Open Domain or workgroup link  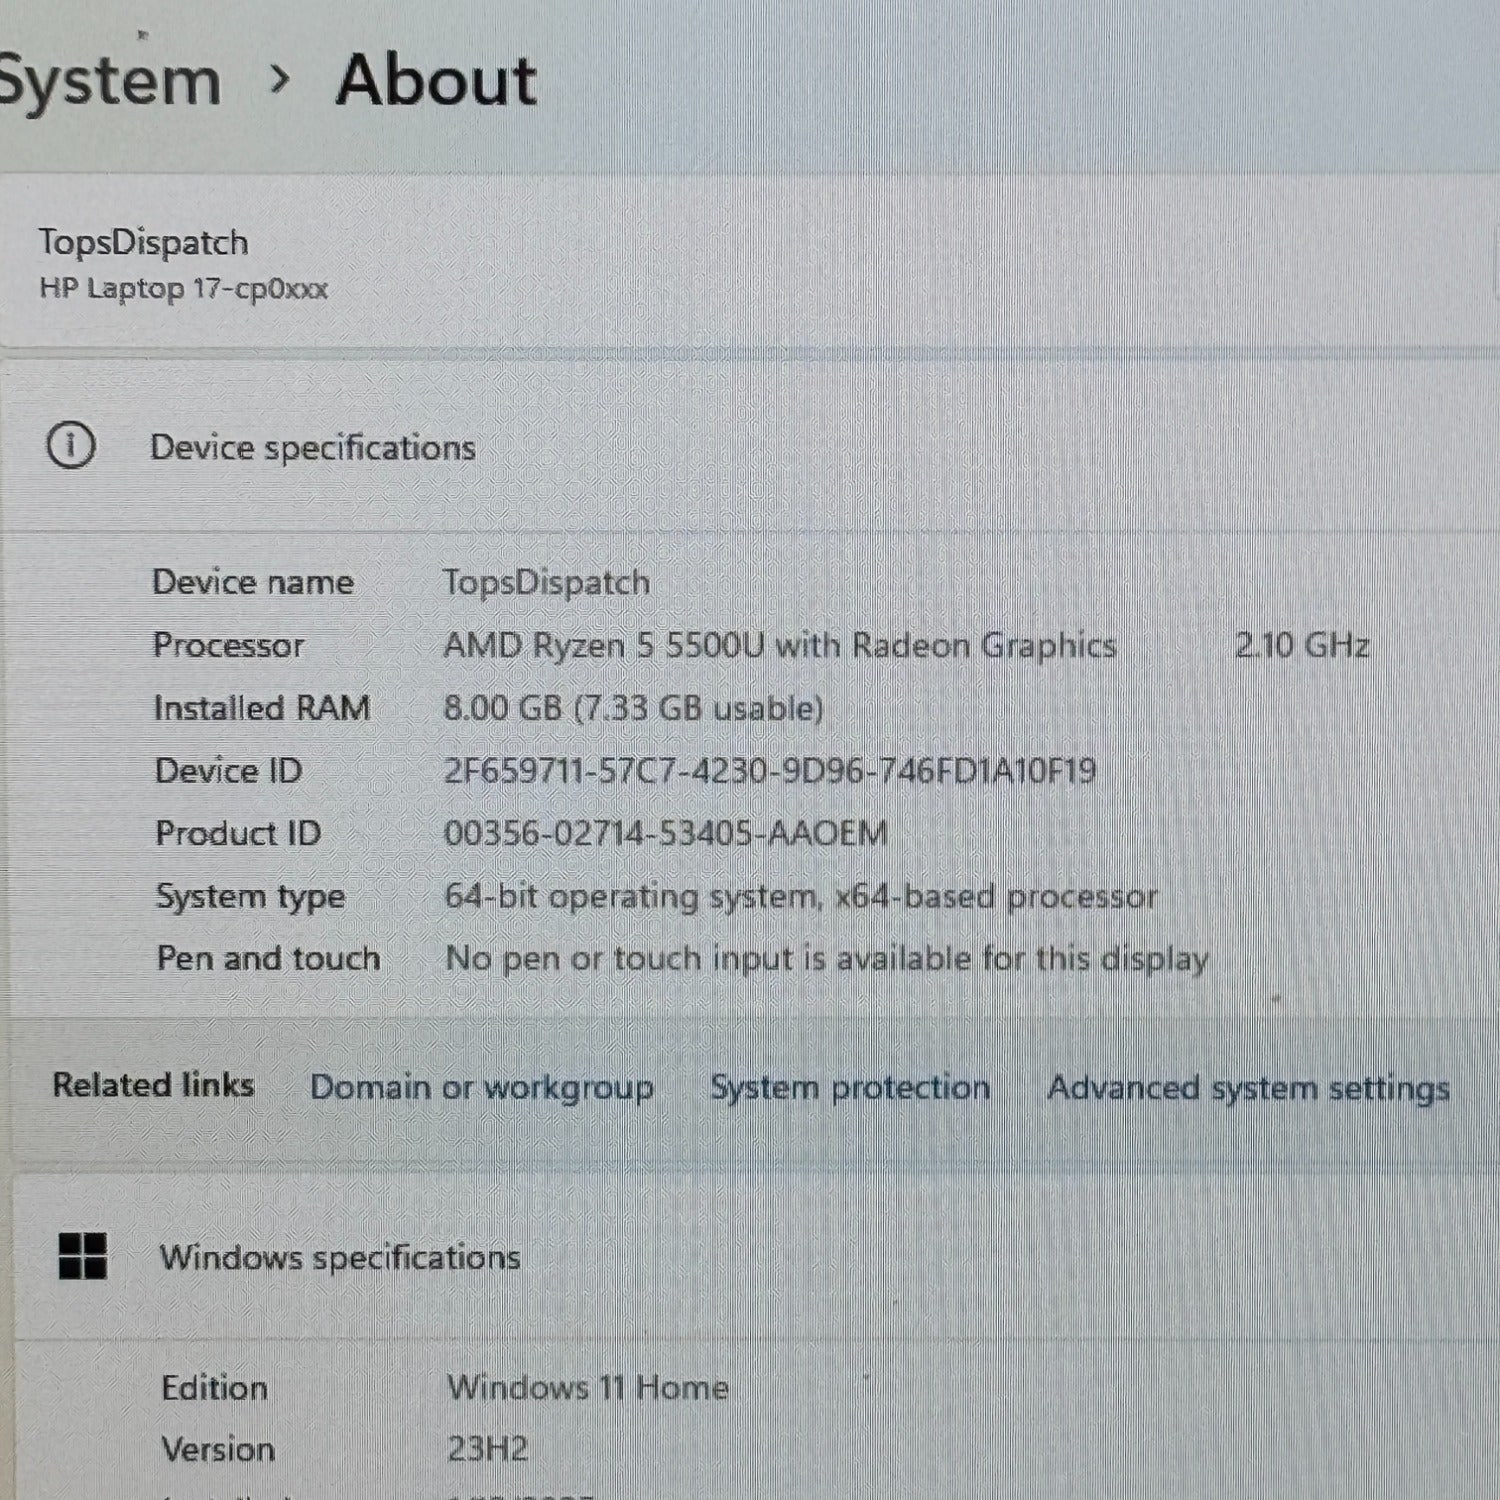482,1087
